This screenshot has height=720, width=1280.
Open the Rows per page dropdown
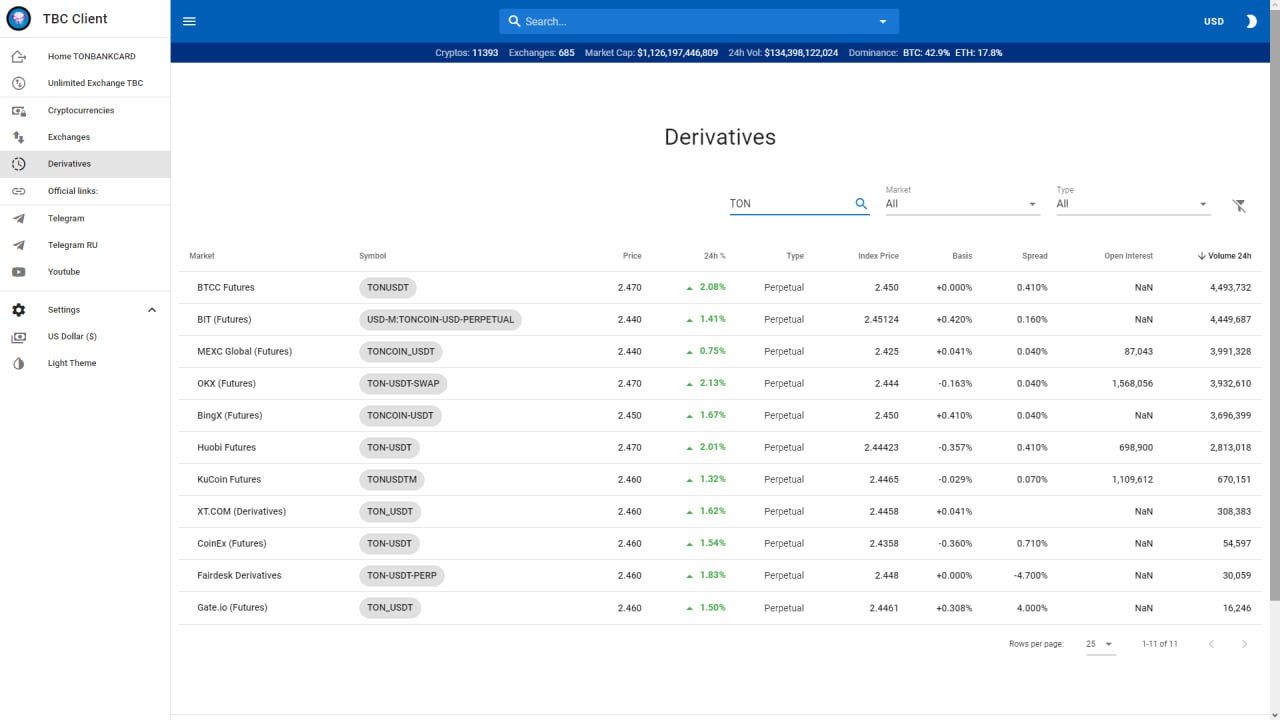point(1100,644)
